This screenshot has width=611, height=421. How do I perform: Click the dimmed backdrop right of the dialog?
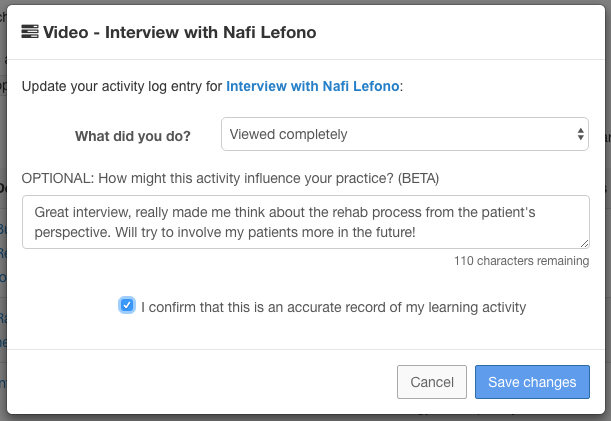point(608,210)
